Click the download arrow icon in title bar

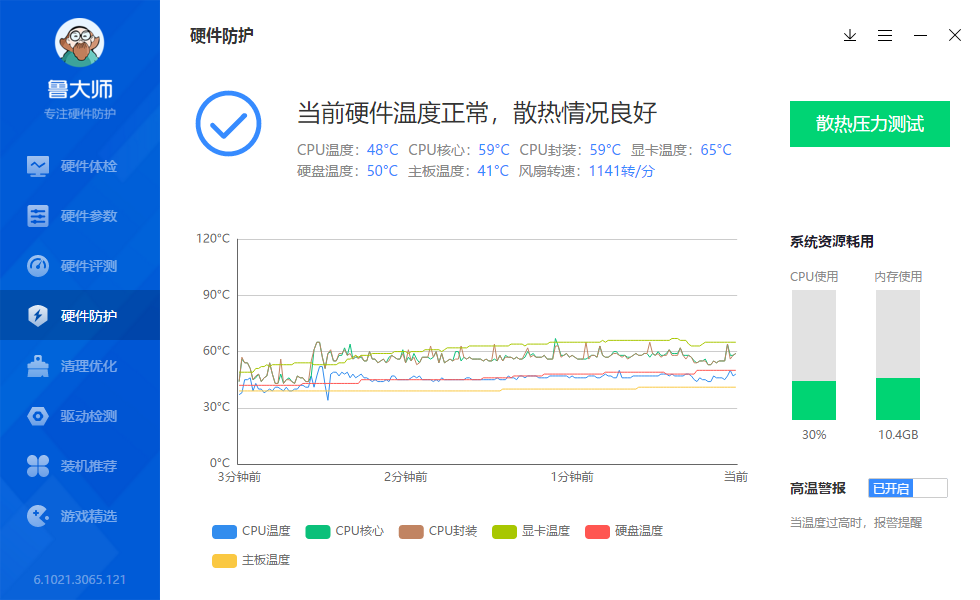850,36
